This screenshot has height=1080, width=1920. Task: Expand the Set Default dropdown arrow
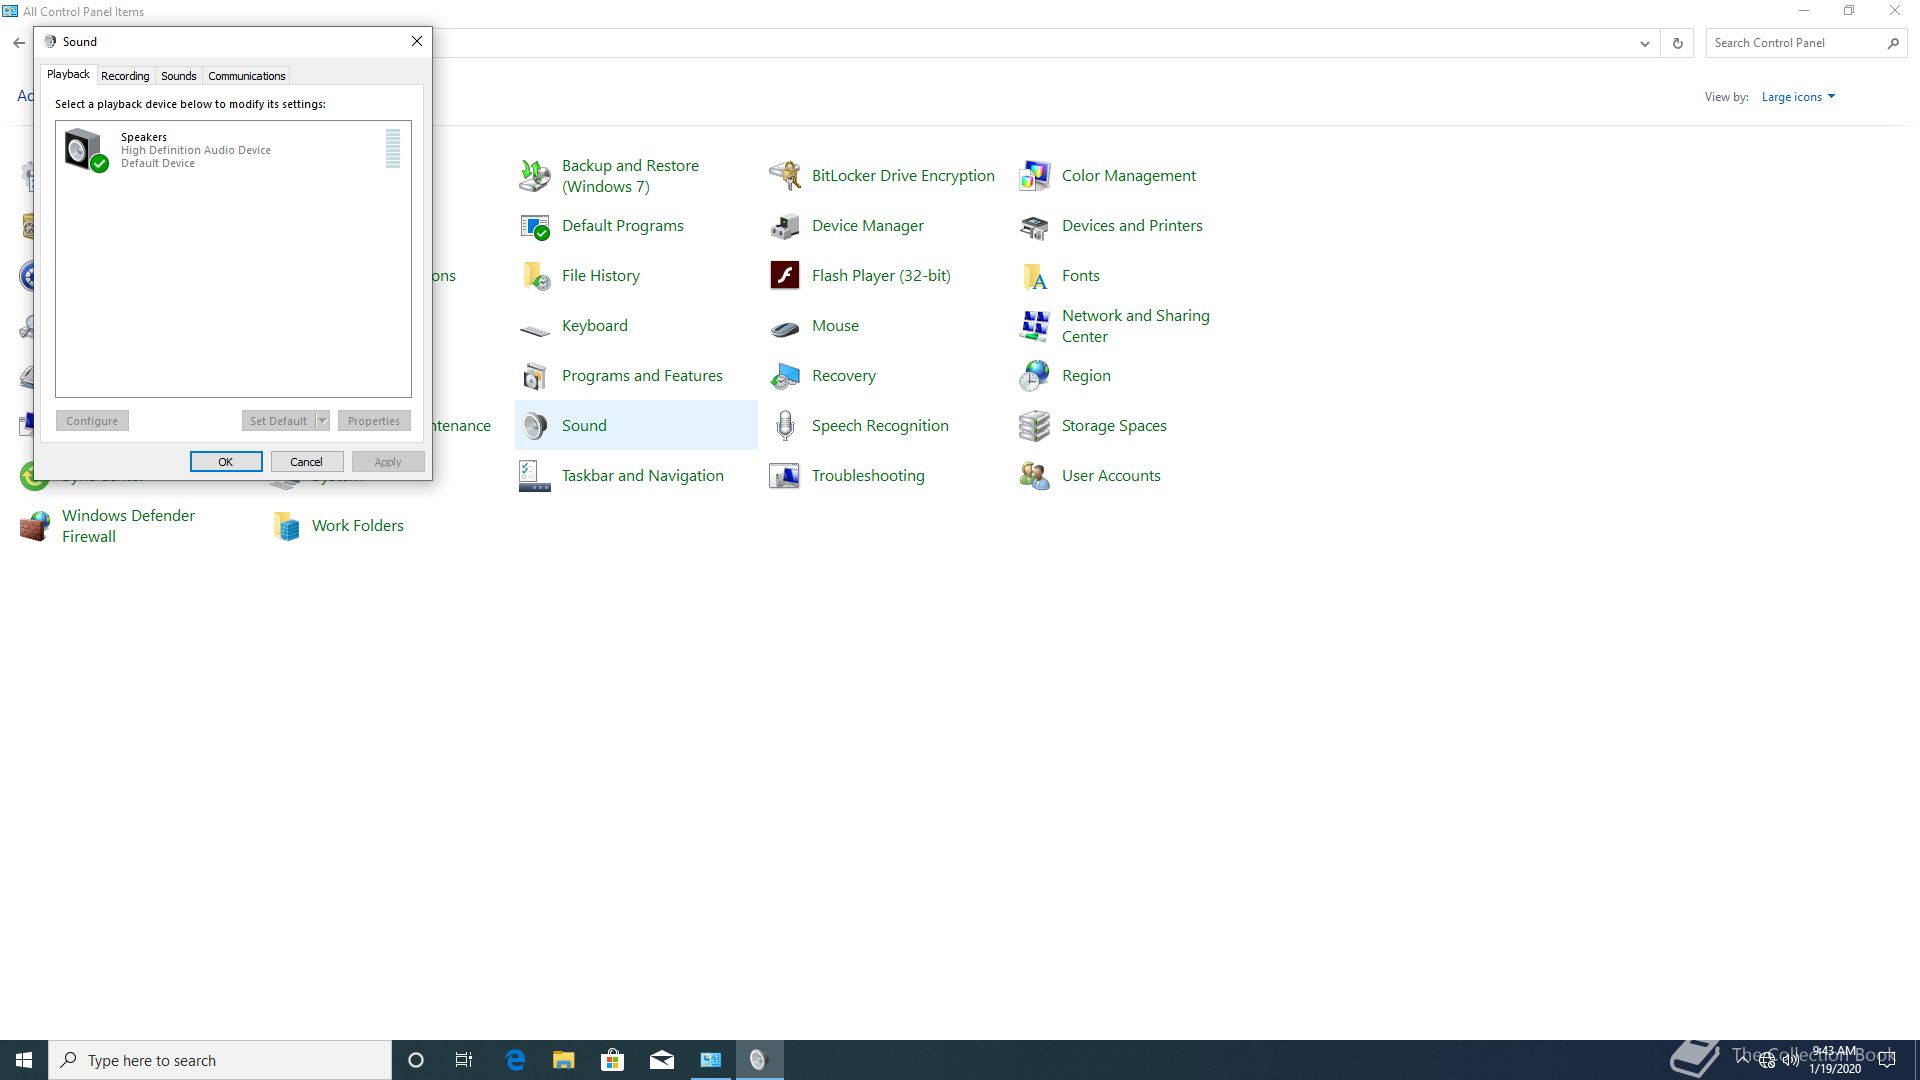click(x=322, y=421)
